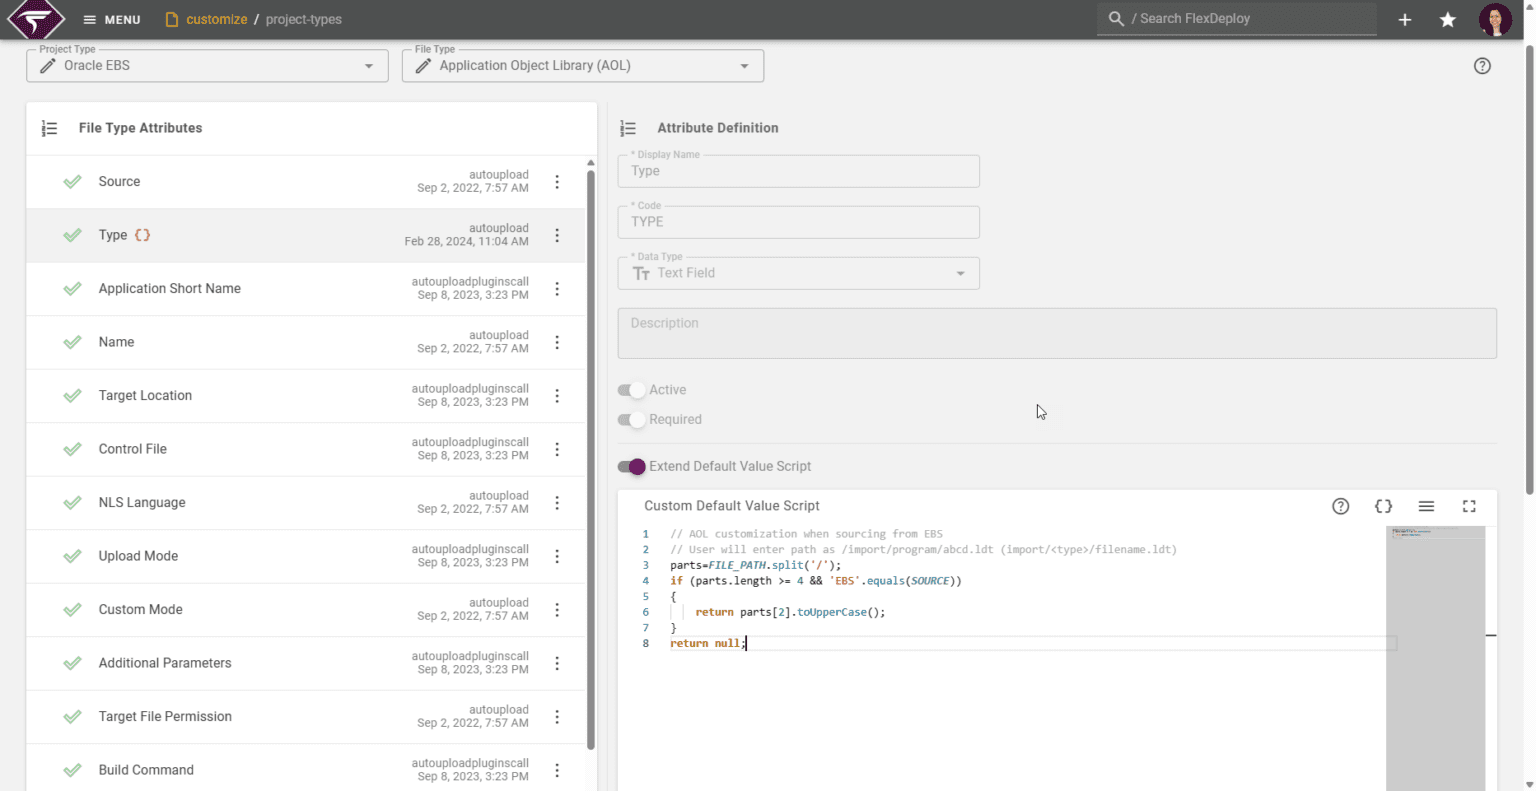The width and height of the screenshot is (1536, 791).
Task: Toggle the Required switch
Action: pyautogui.click(x=632, y=419)
